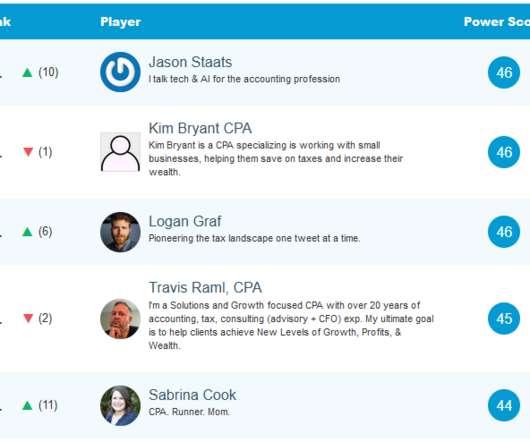The height and width of the screenshot is (442, 530).
Task: Open Jason Staats' player name link
Action: 190,62
